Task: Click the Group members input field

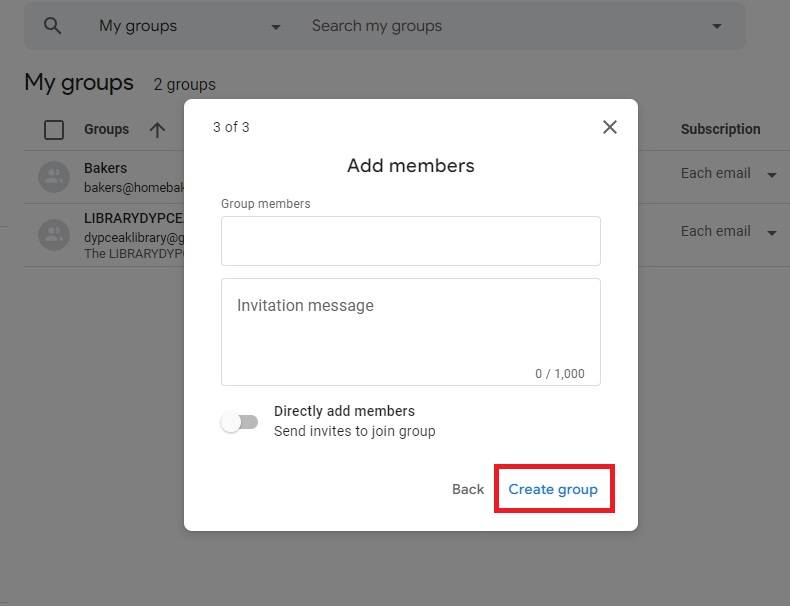Action: click(x=411, y=241)
